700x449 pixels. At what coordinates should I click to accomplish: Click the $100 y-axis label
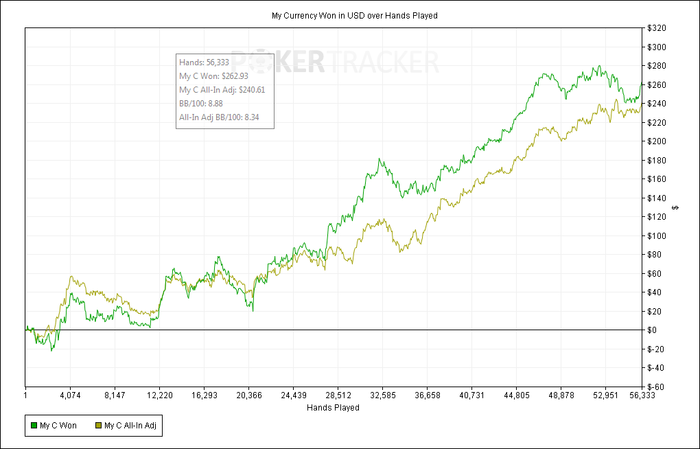(657, 236)
